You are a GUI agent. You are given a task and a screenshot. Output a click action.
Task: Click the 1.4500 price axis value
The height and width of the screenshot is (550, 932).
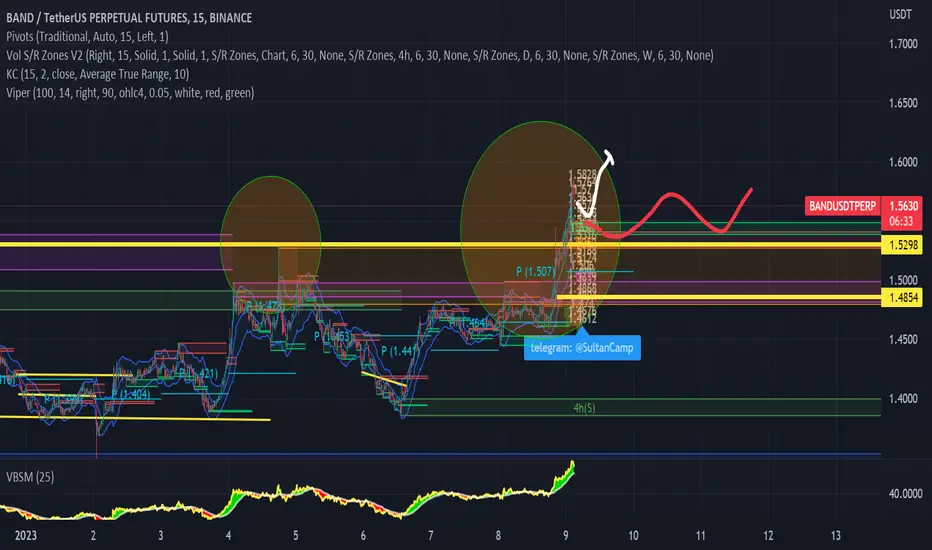(x=903, y=340)
